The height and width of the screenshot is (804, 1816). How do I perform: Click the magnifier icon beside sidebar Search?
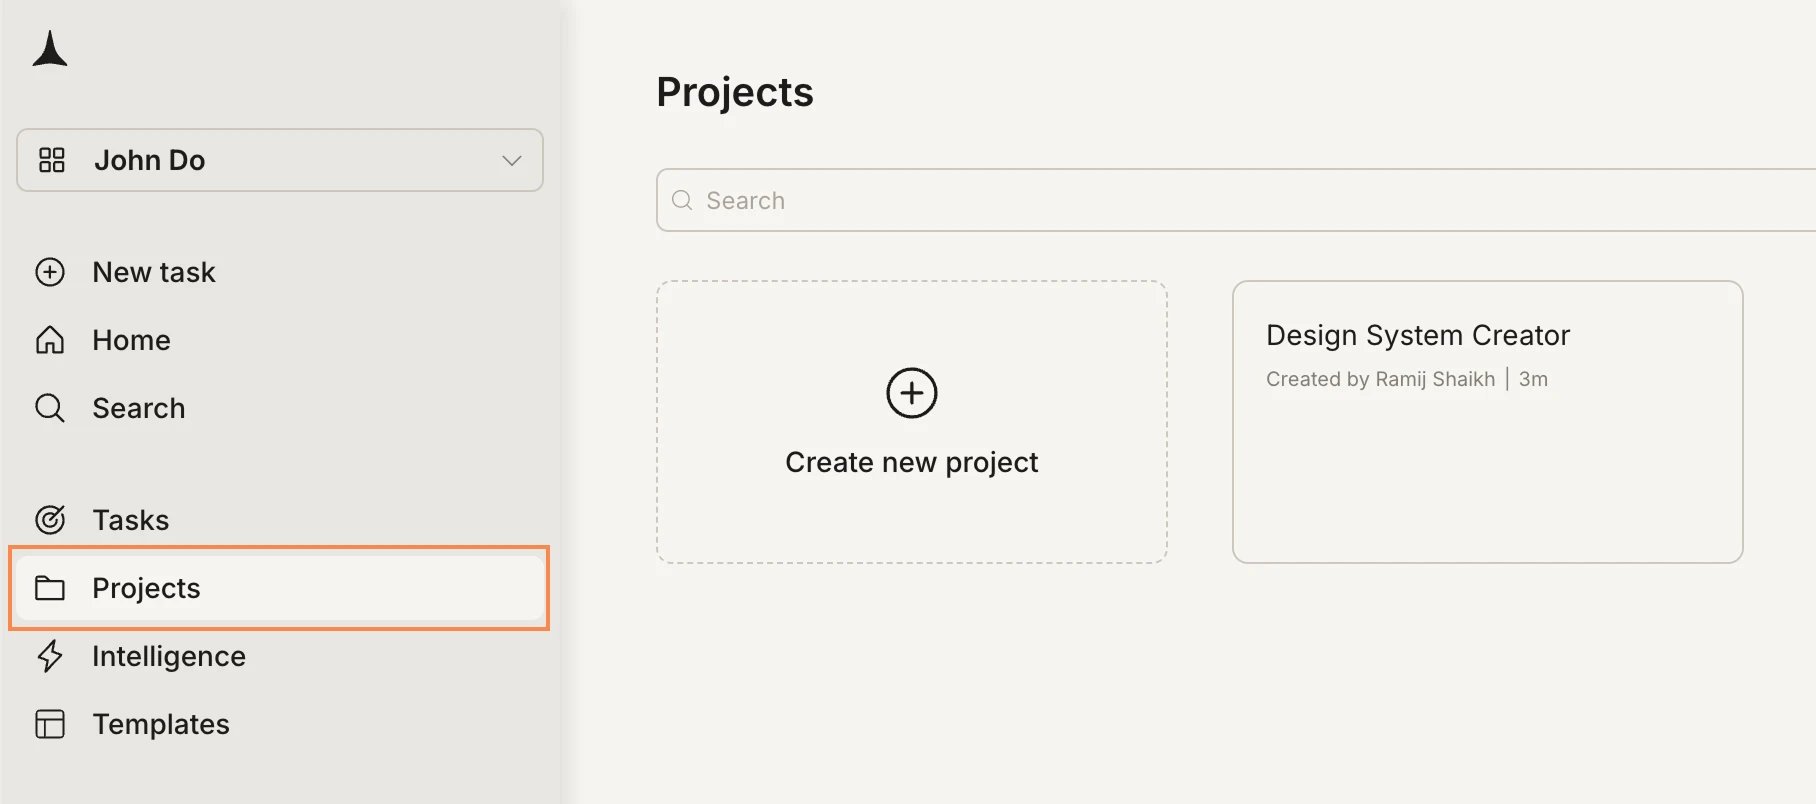(x=50, y=408)
